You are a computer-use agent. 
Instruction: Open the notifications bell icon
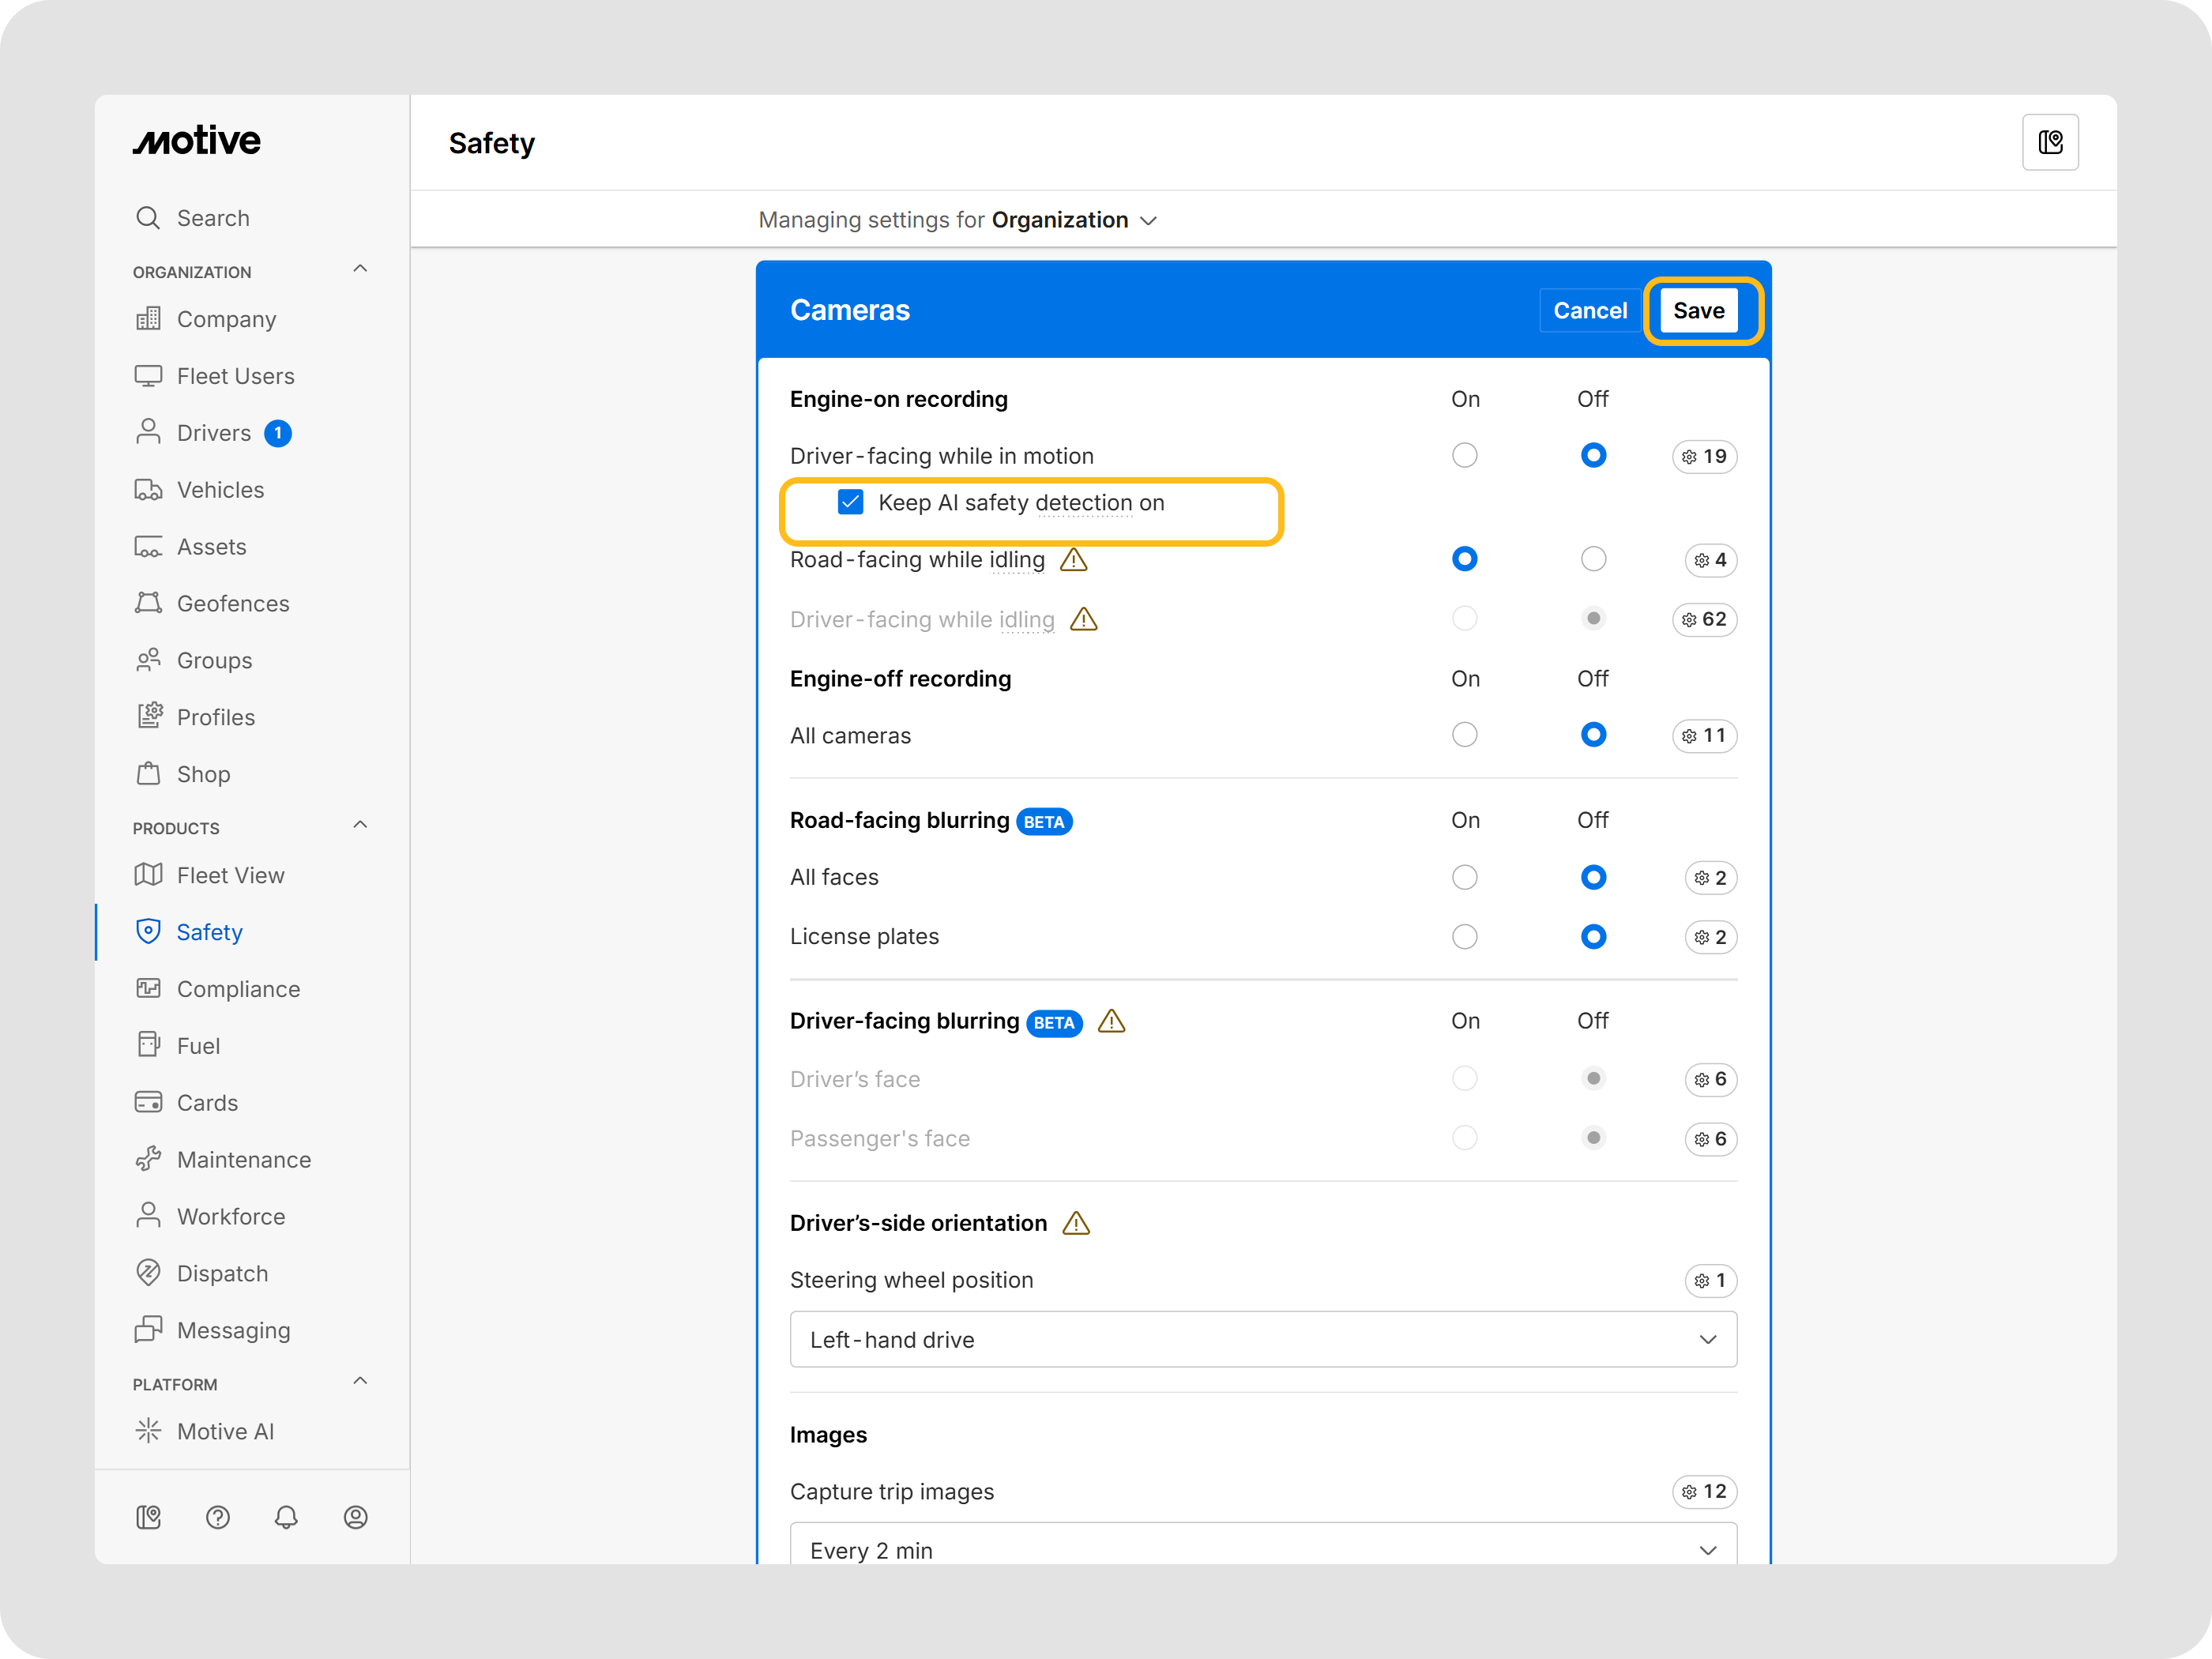click(286, 1517)
